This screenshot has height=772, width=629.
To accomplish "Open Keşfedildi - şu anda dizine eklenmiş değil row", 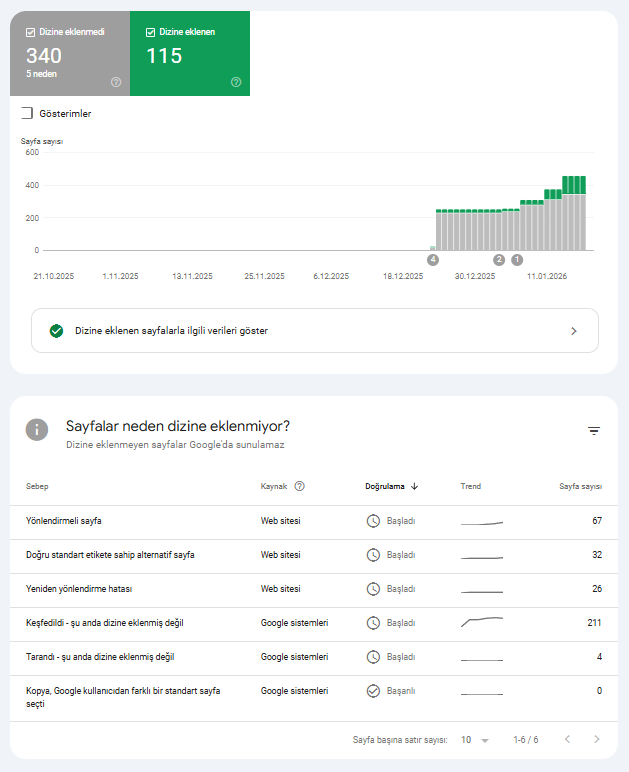I will tap(314, 623).
